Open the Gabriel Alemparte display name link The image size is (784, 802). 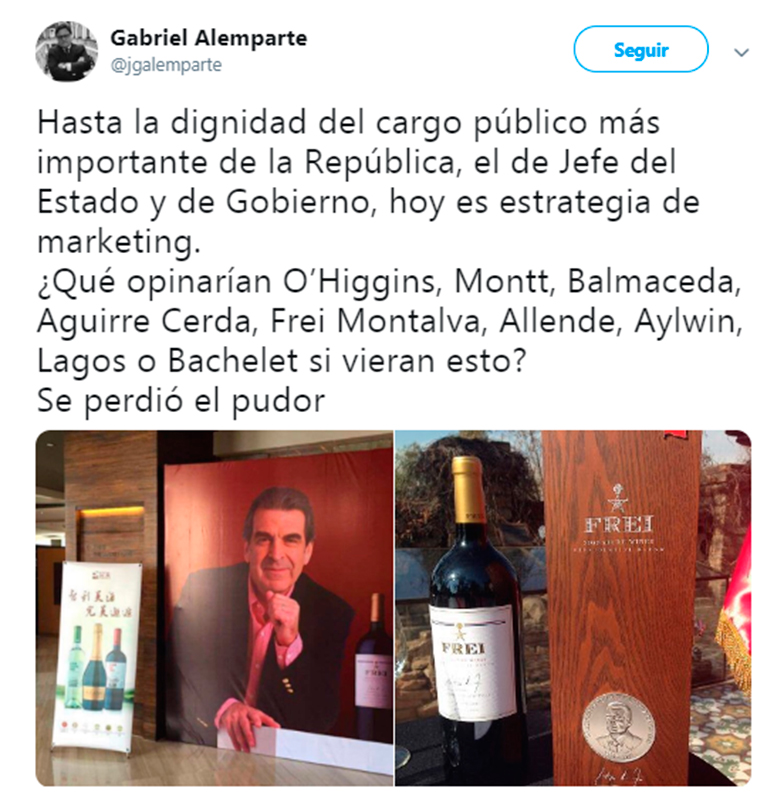coord(209,38)
